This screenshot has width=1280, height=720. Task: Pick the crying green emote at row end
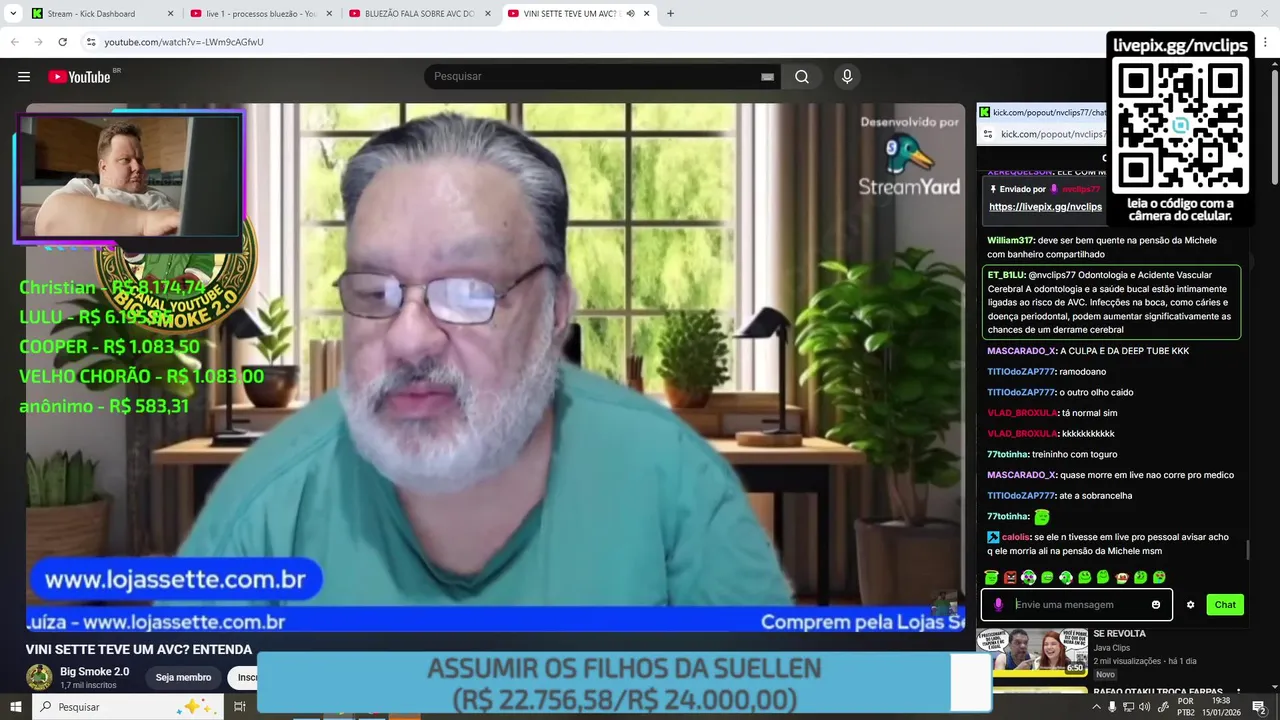(x=1159, y=577)
